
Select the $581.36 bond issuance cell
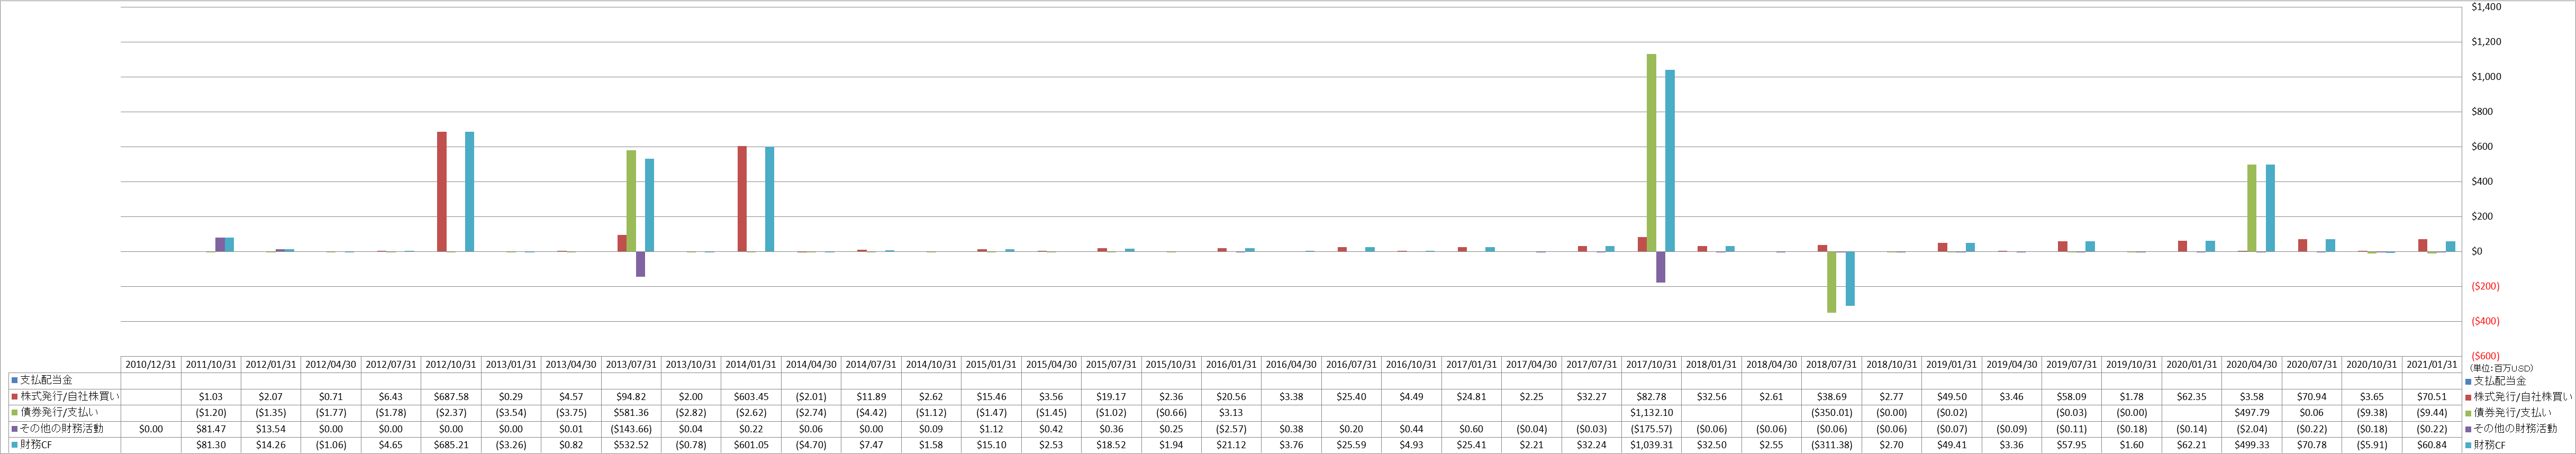coord(631,413)
